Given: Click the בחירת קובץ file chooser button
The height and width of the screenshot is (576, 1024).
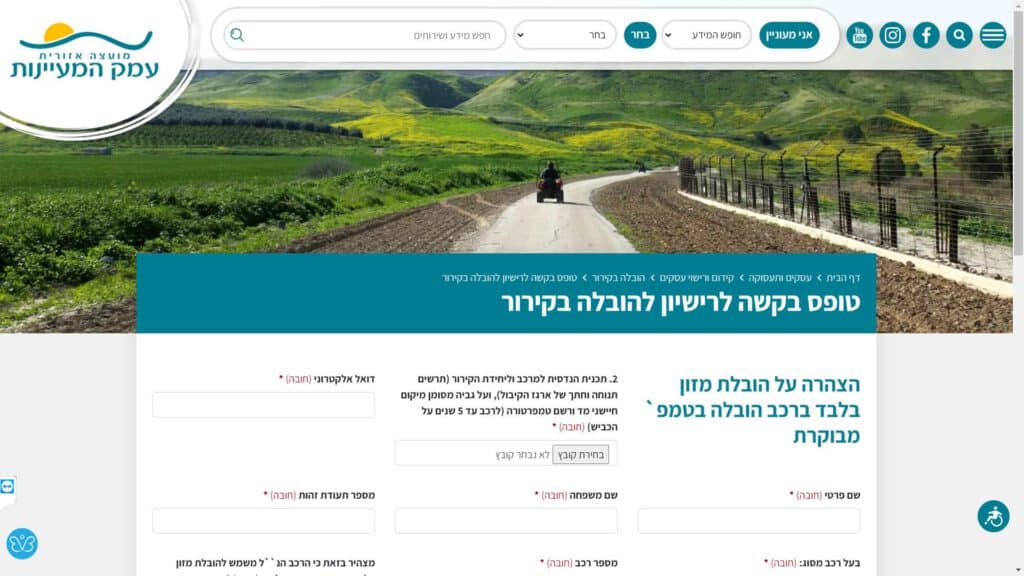Looking at the screenshot, I should point(581,455).
